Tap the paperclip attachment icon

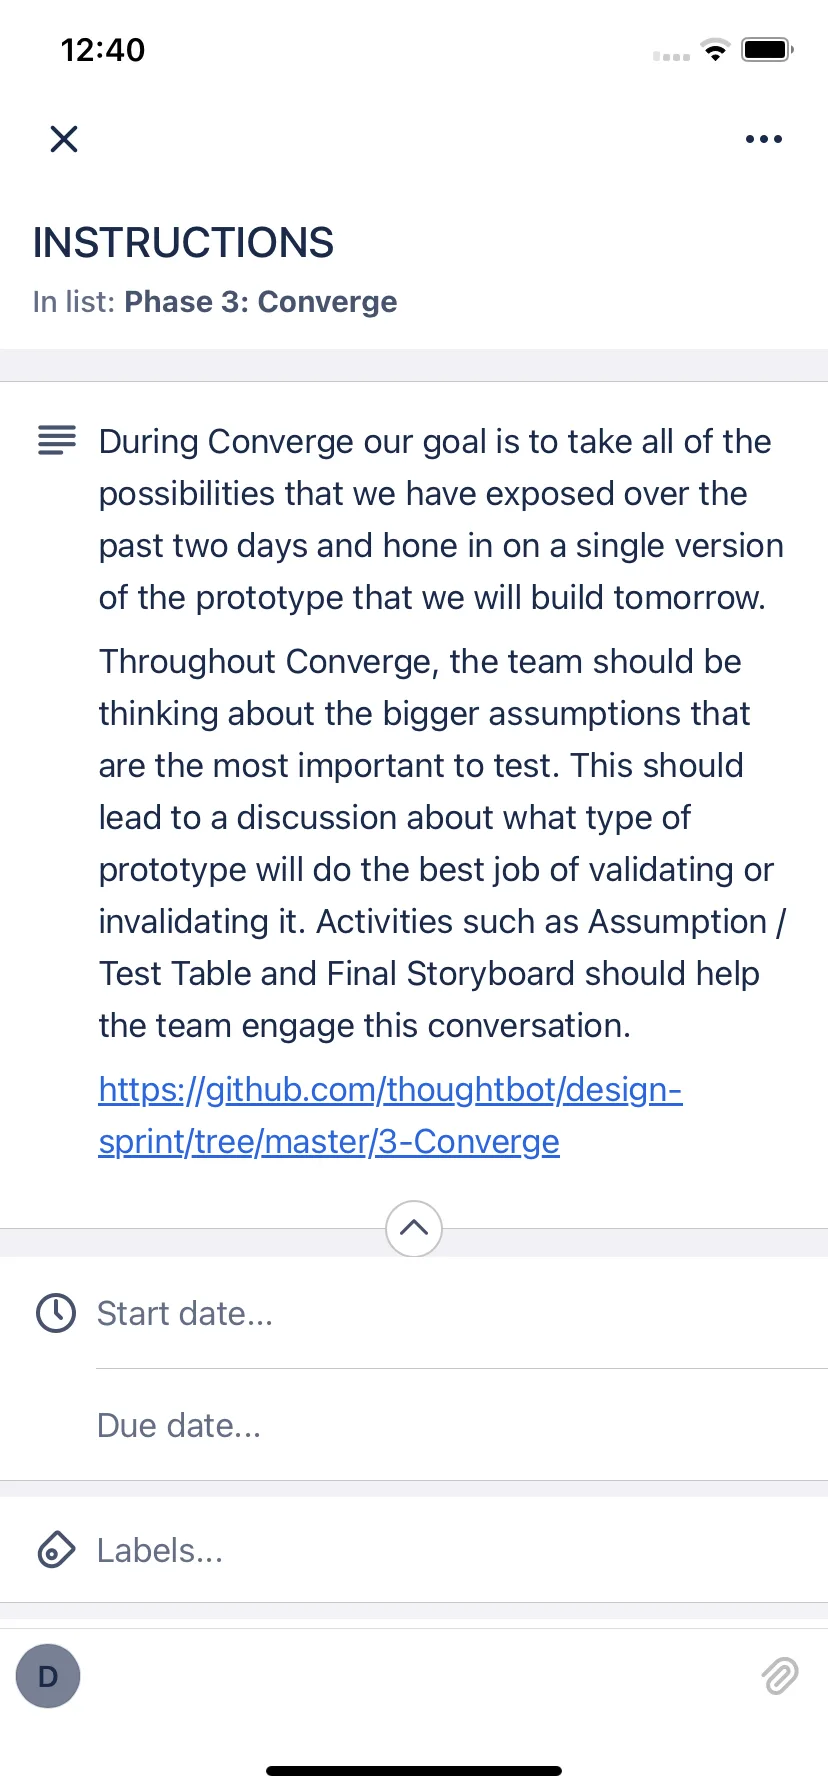[780, 1676]
